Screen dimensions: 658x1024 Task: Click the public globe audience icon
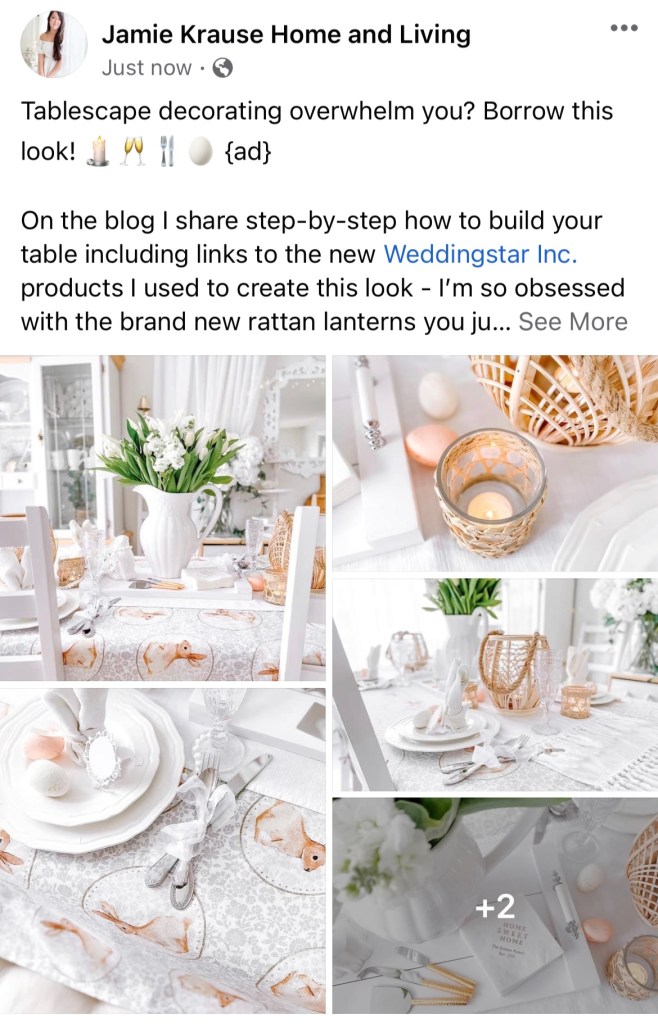(223, 68)
